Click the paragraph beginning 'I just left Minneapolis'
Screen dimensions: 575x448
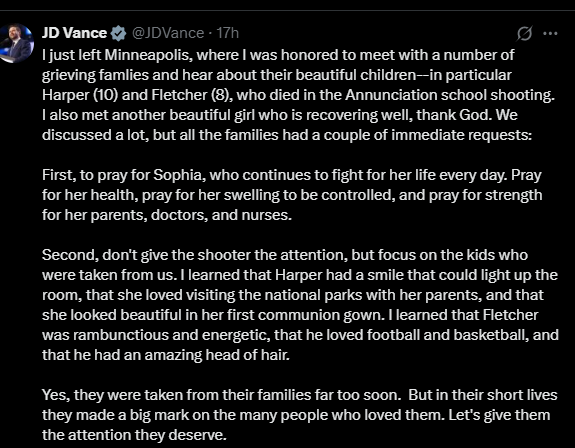point(298,95)
